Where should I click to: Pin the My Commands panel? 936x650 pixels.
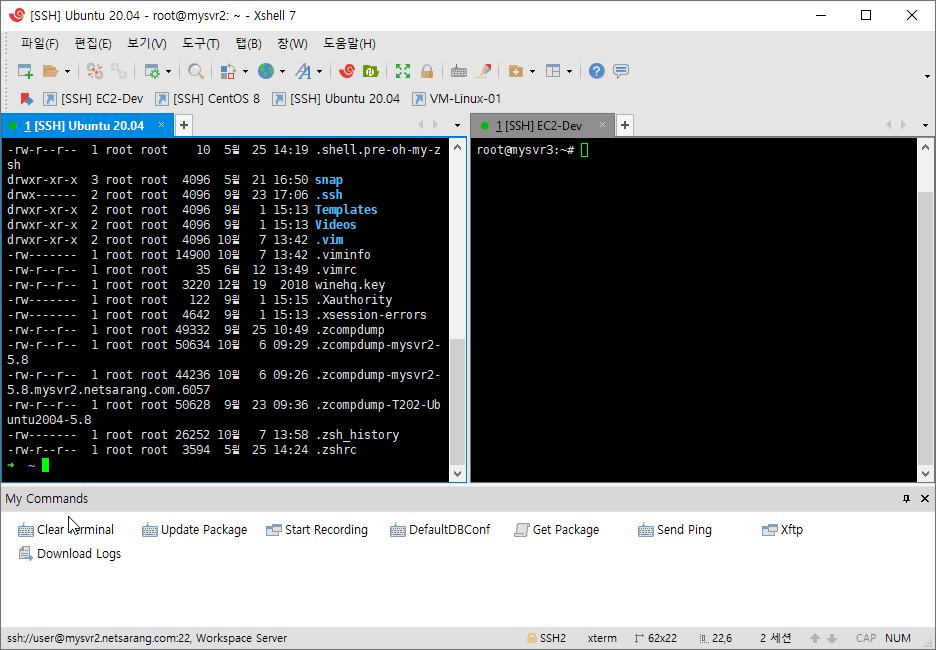point(907,498)
